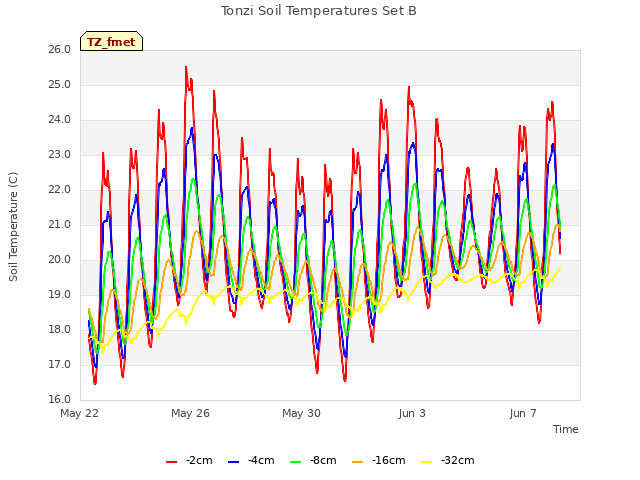Click the 26.0 y-axis tick value

coord(60,49)
